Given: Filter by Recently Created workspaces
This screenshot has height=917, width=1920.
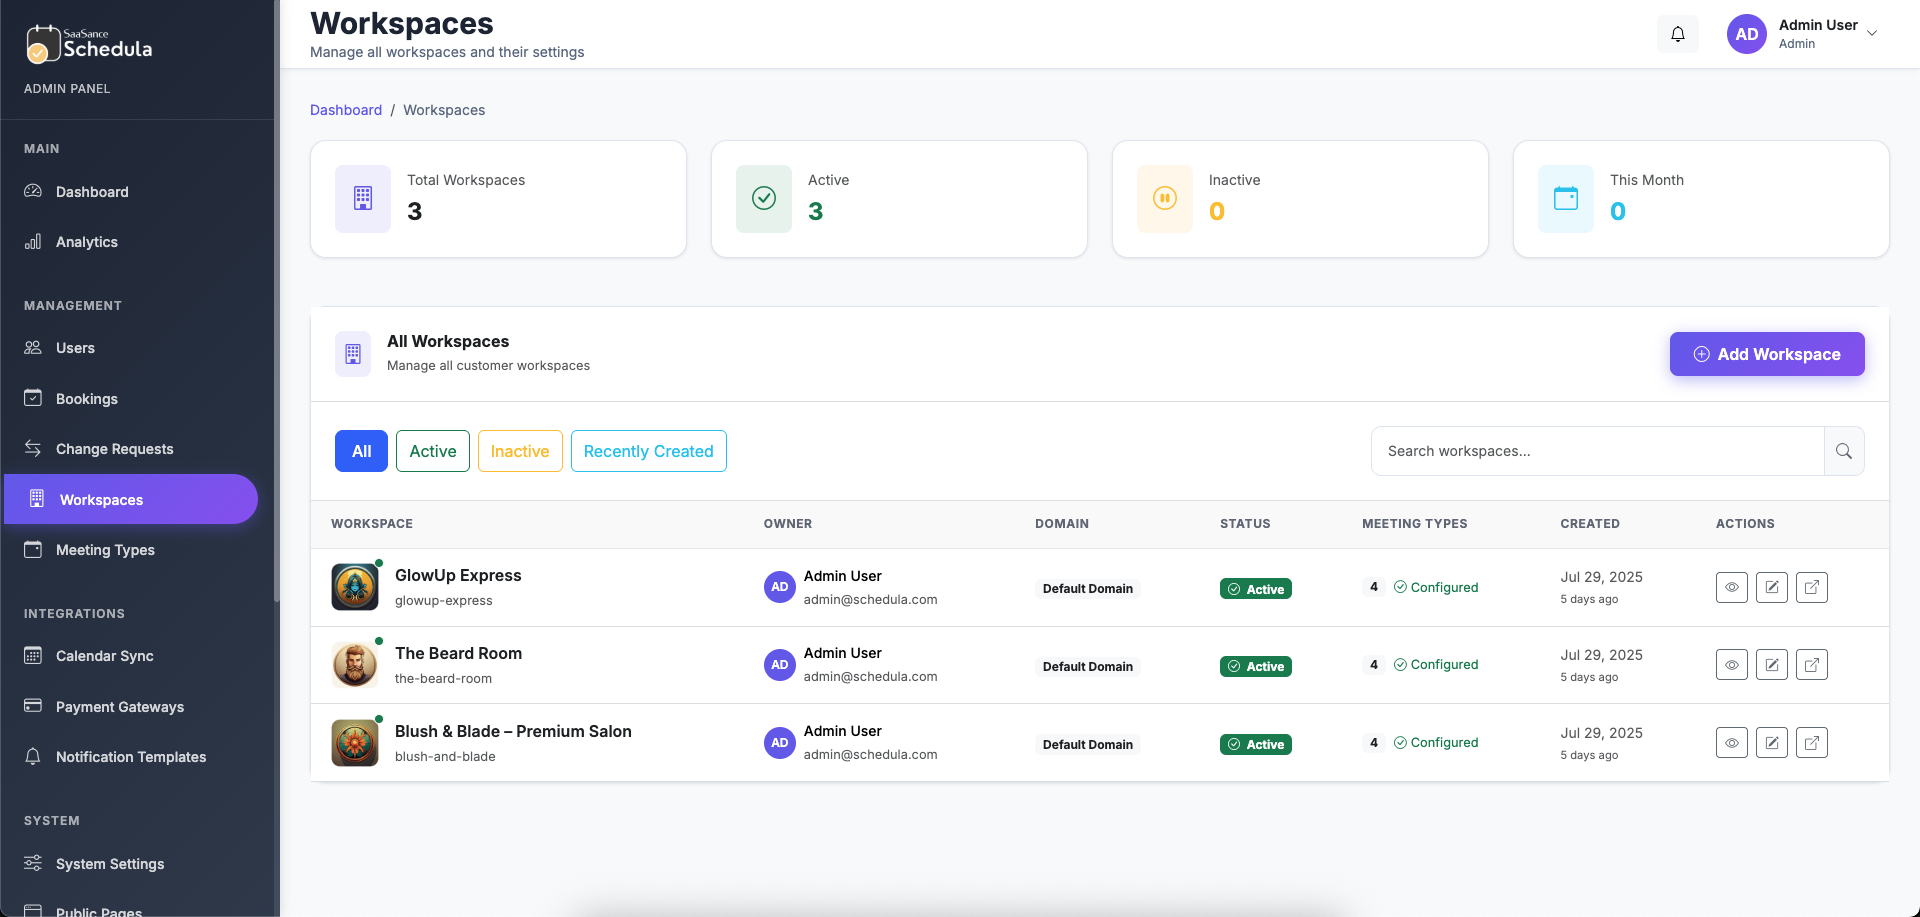Looking at the screenshot, I should coord(648,451).
